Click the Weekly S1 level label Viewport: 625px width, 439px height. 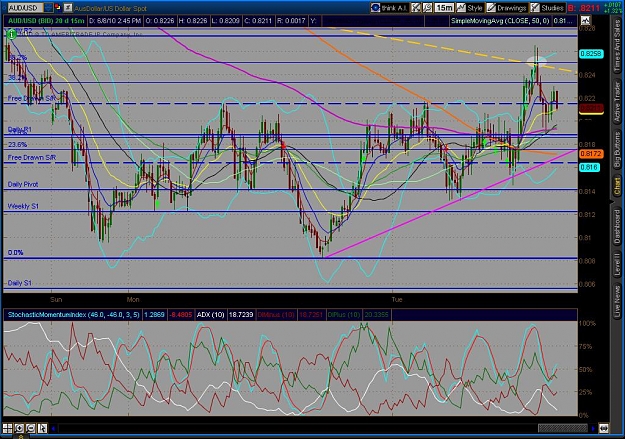(23, 206)
